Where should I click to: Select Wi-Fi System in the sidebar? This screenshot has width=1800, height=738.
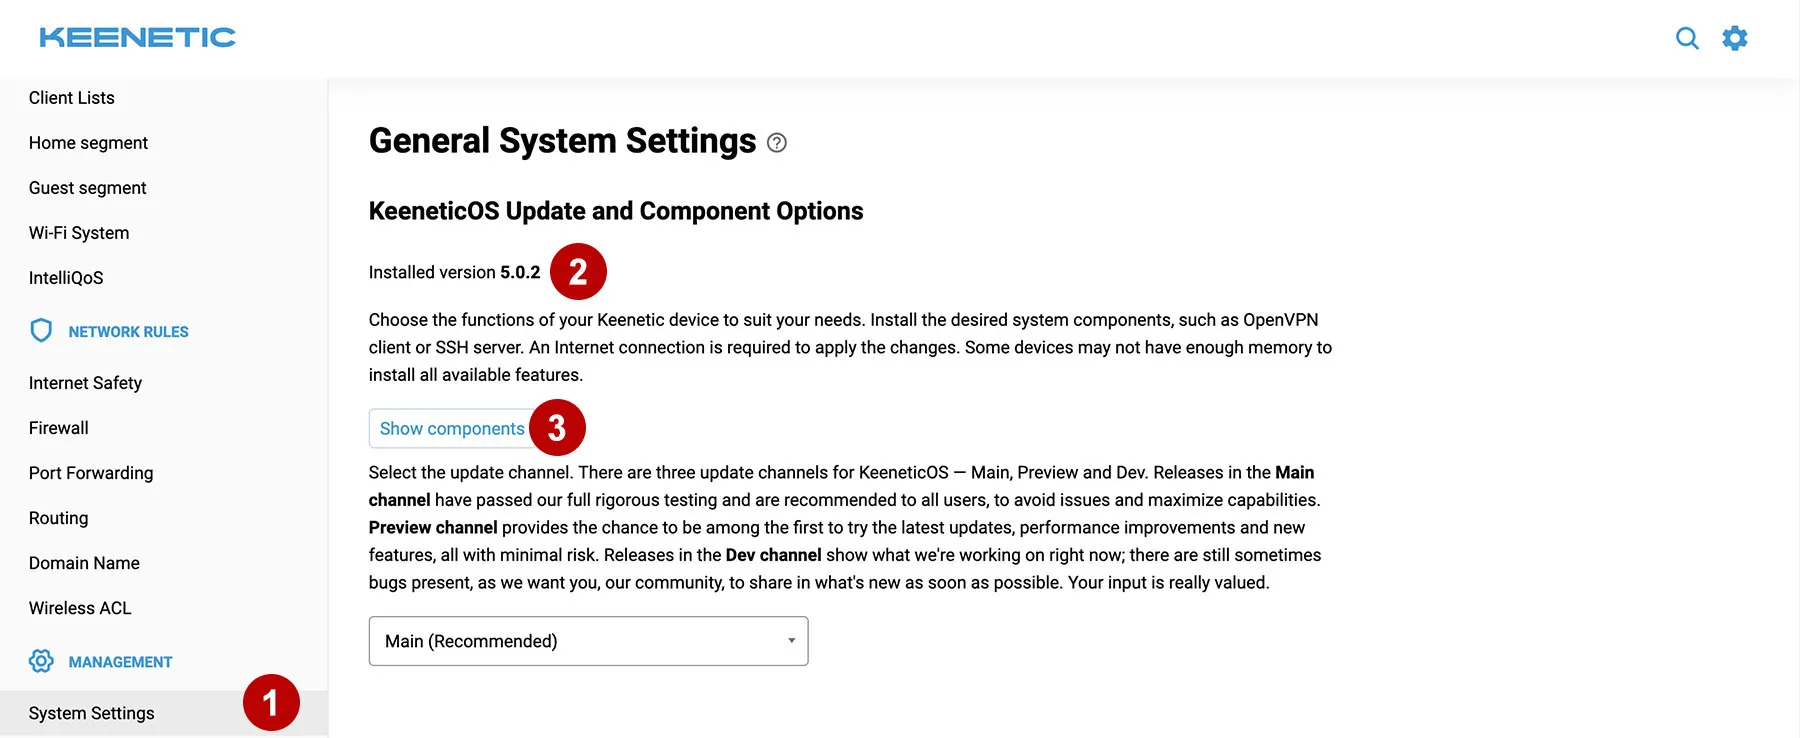[x=79, y=233]
